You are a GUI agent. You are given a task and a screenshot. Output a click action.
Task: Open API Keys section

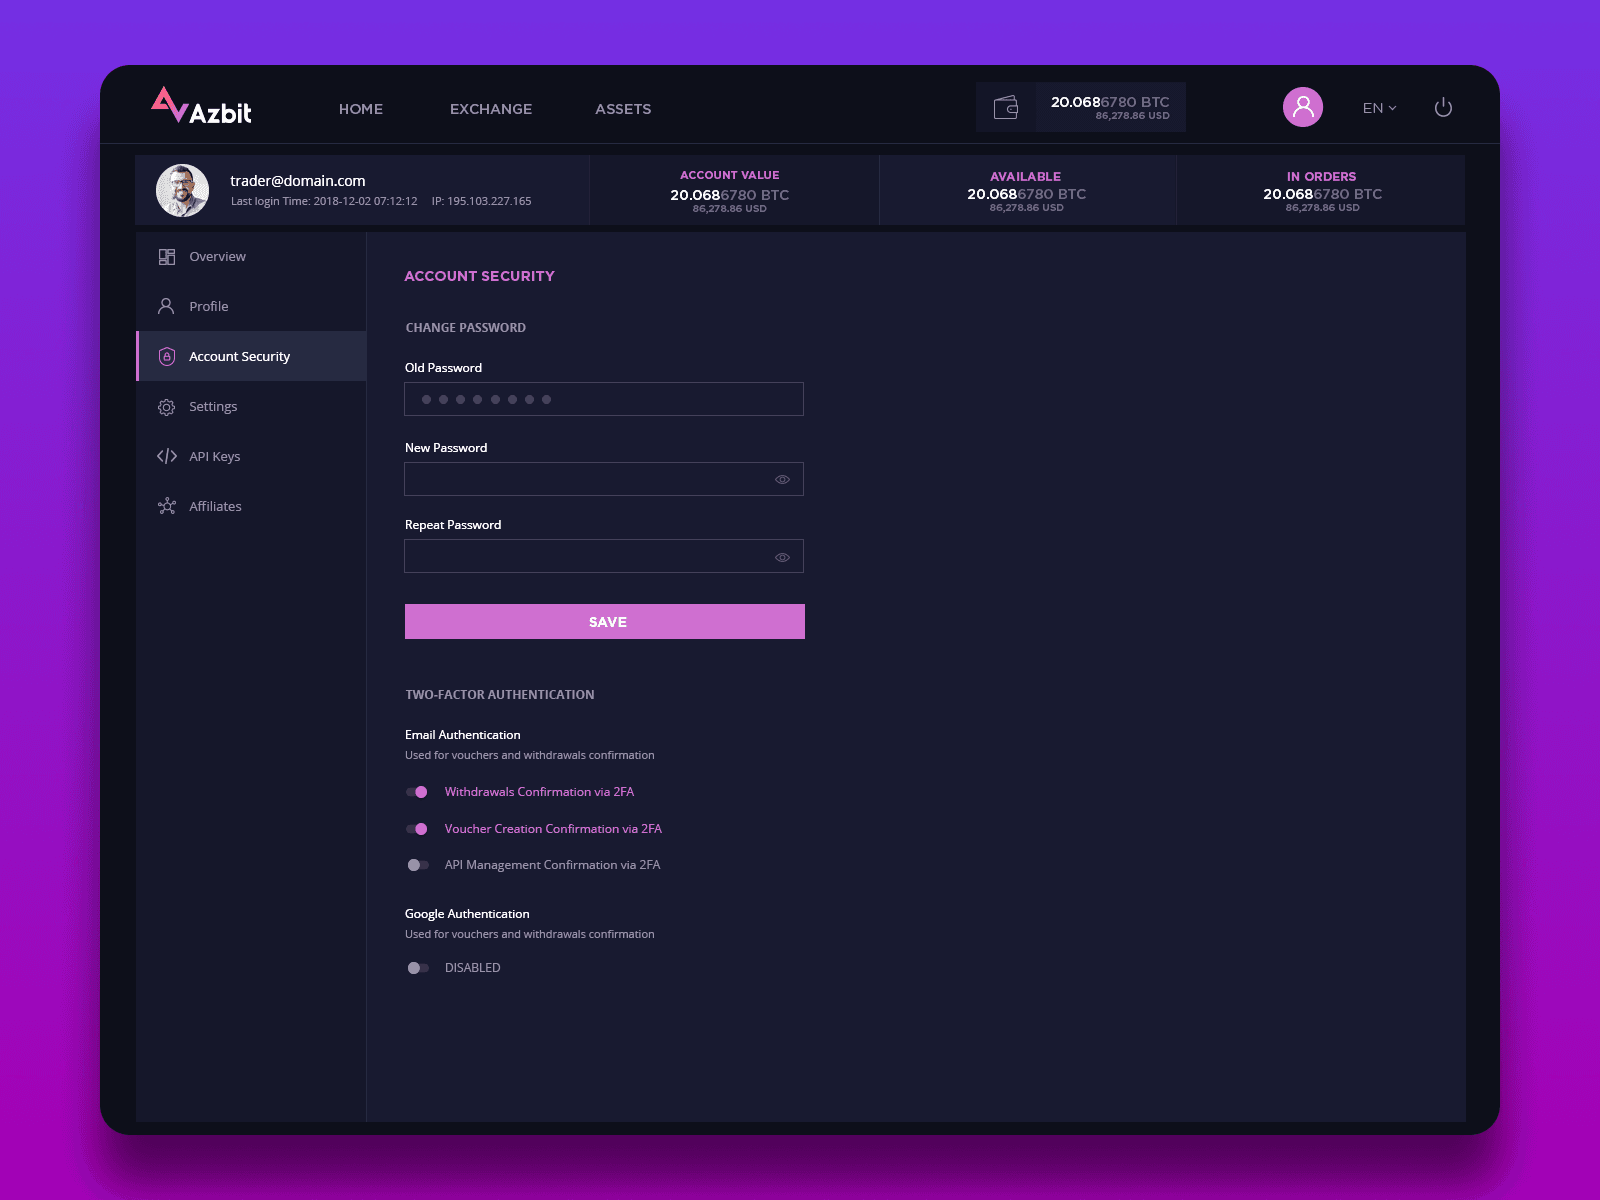214,457
